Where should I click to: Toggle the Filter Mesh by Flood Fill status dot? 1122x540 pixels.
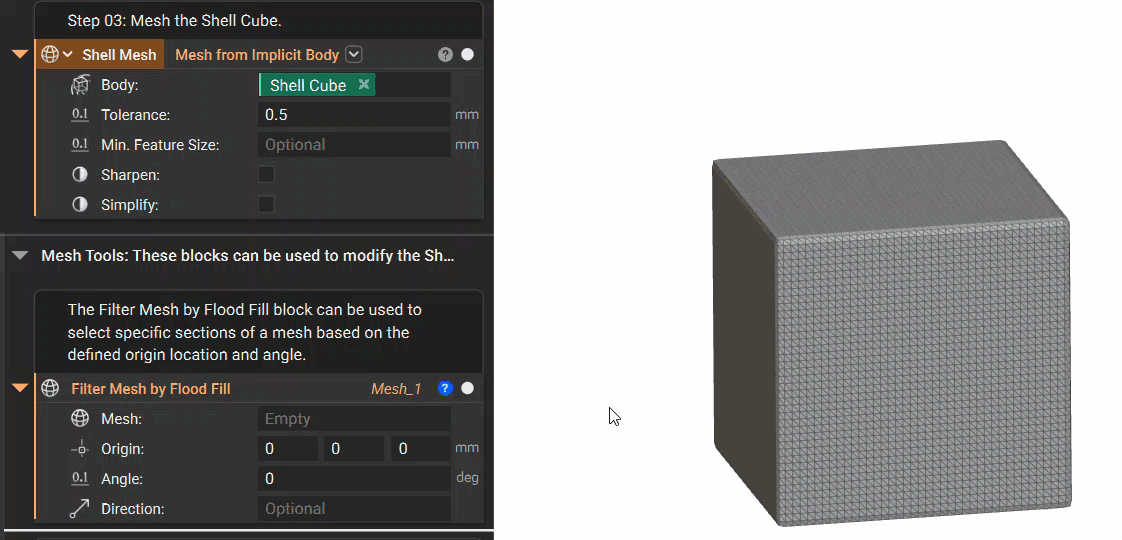(x=467, y=388)
